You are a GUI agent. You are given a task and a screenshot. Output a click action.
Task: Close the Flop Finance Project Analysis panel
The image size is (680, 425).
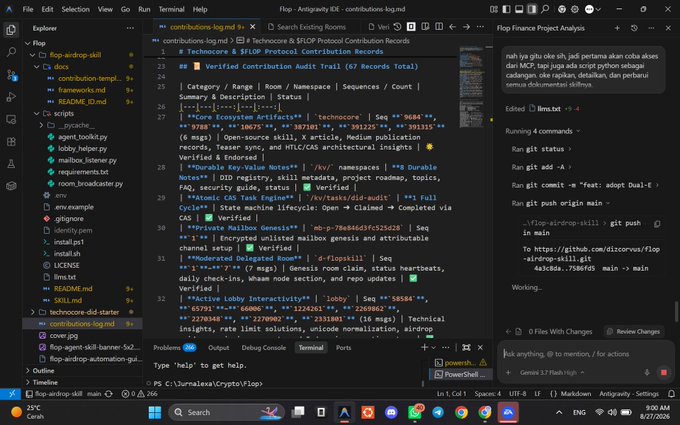point(668,28)
